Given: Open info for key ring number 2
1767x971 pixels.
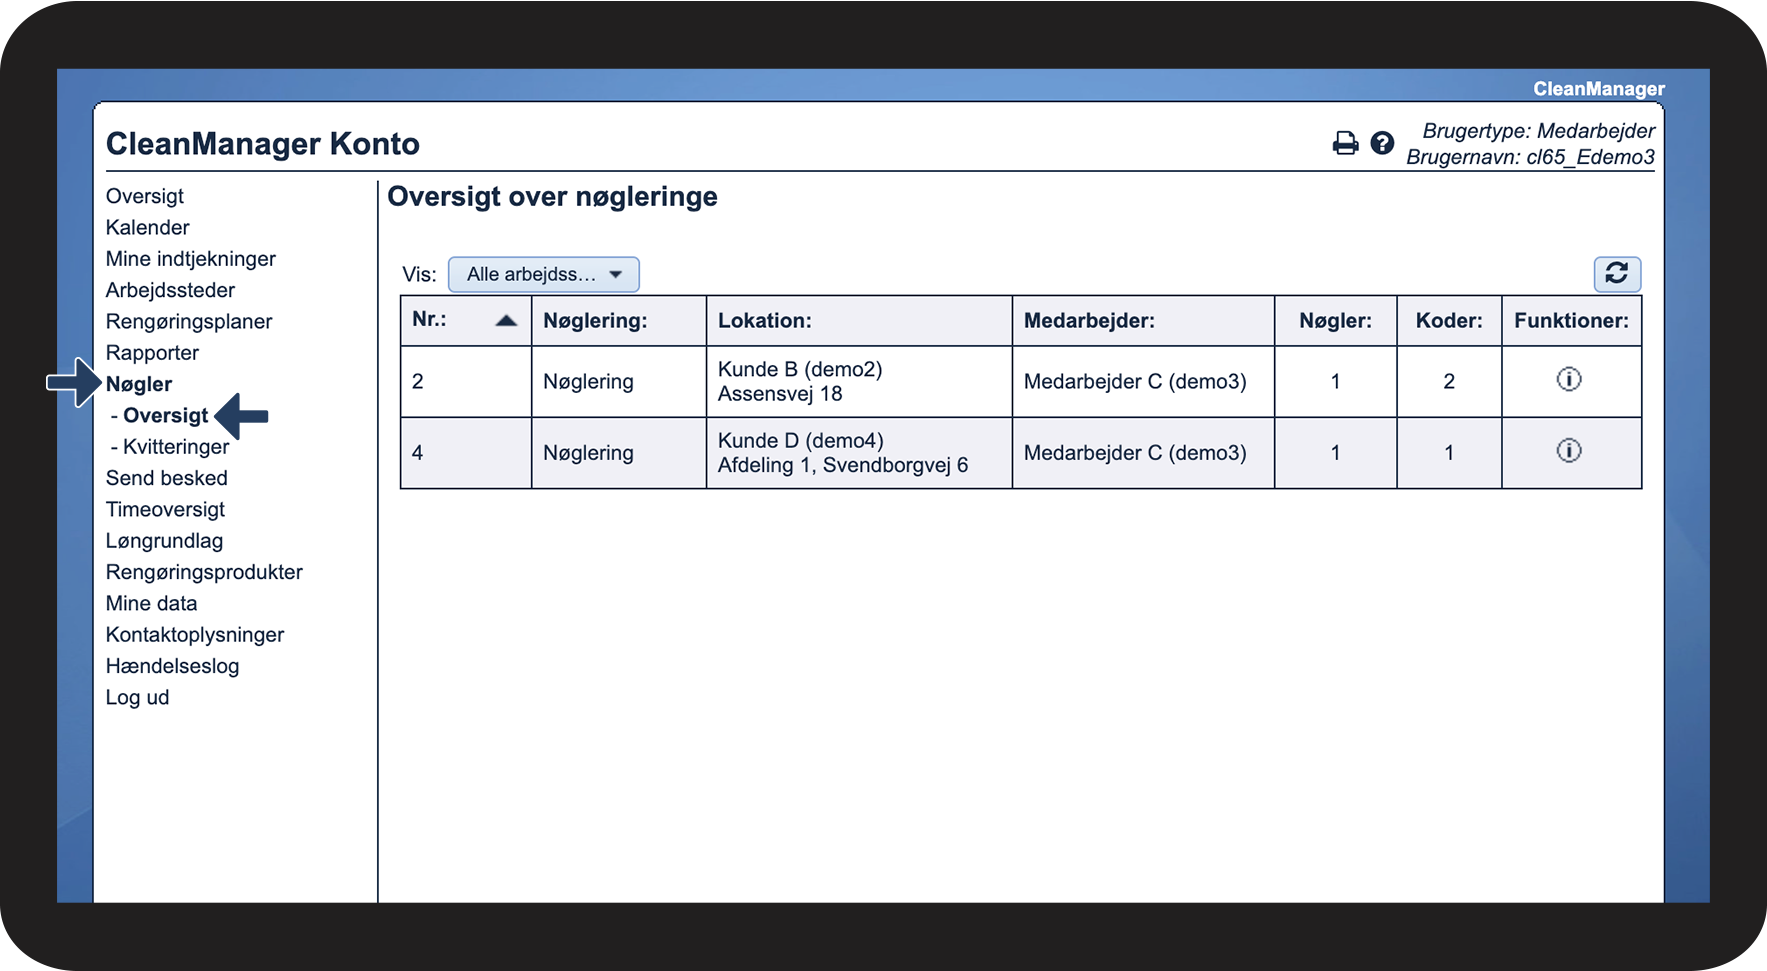Looking at the screenshot, I should (1569, 379).
